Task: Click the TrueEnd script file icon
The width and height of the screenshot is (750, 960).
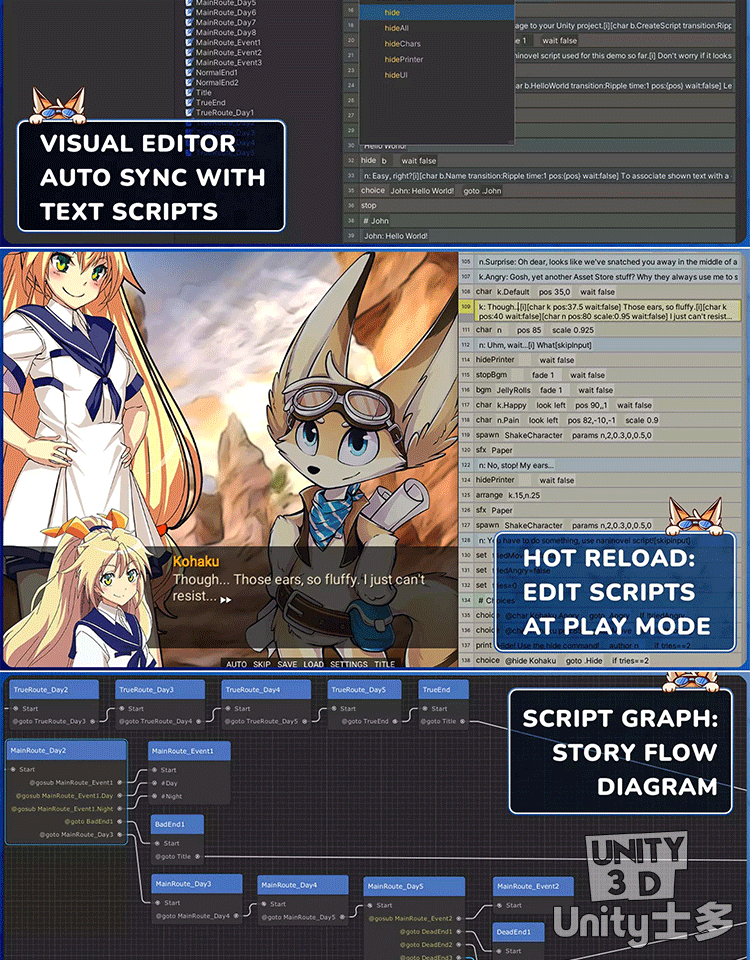Action: pos(190,103)
